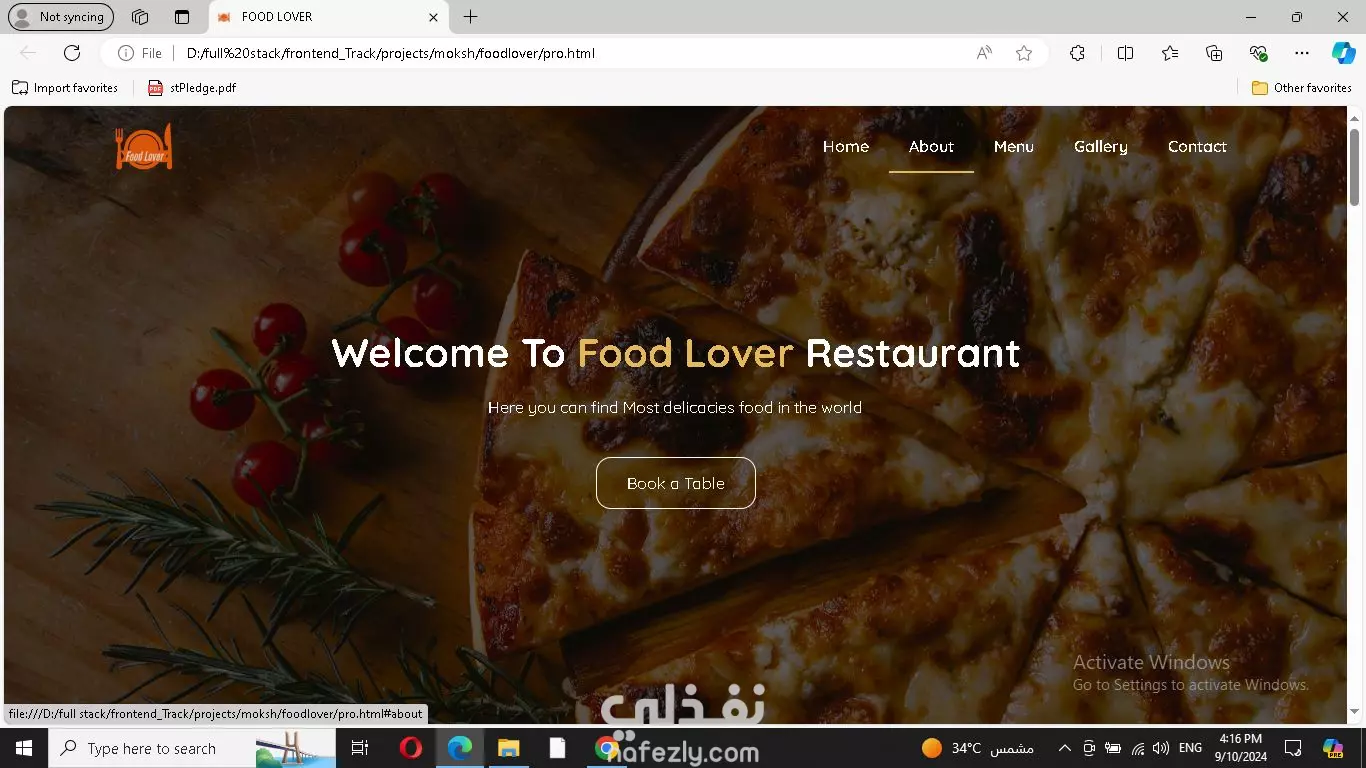Open the notification center icon
This screenshot has height=768, width=1366.
click(x=1293, y=748)
